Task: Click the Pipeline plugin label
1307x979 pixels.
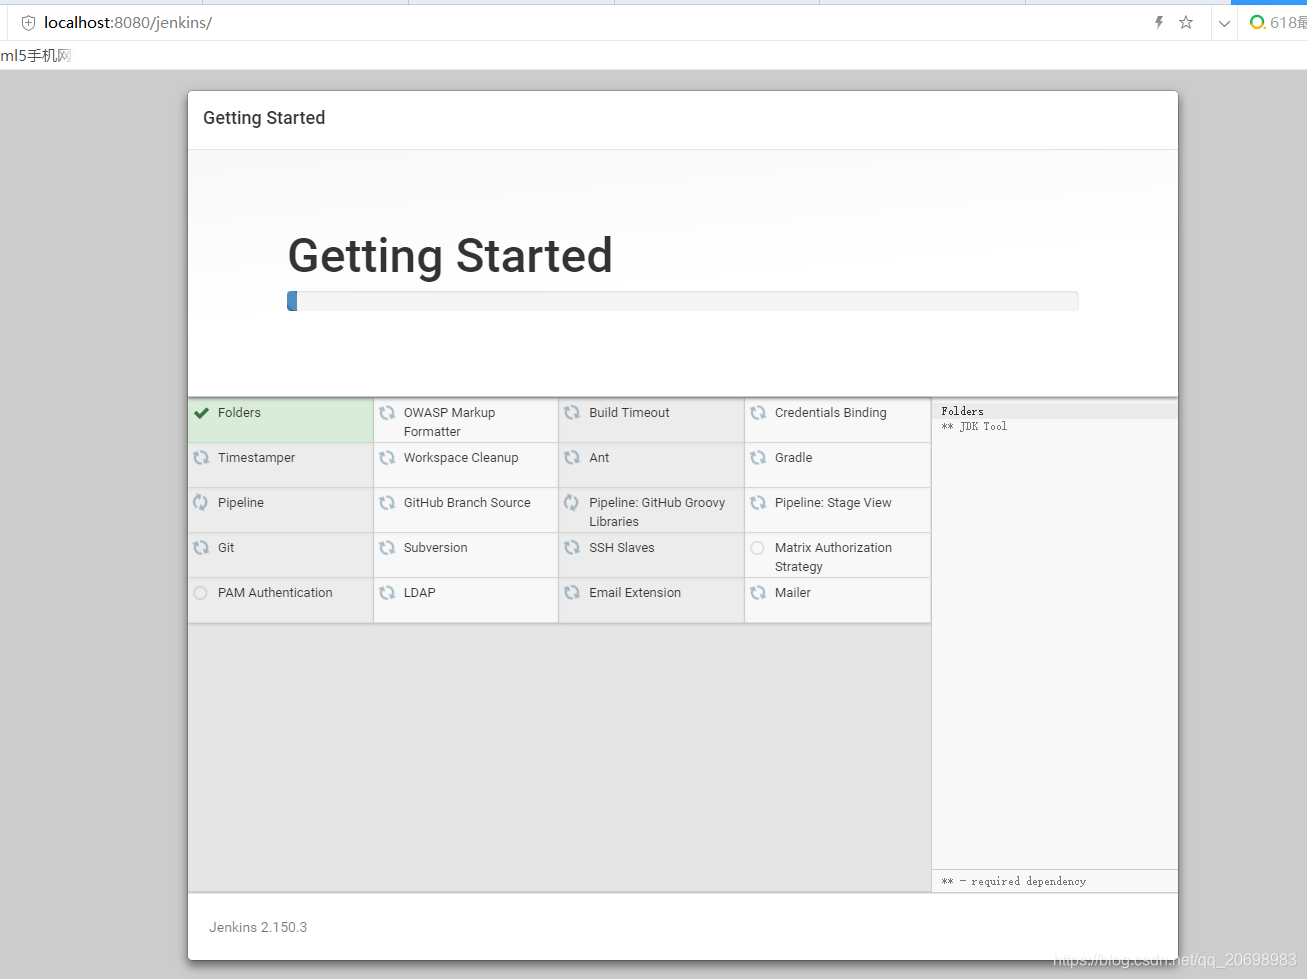Action: tap(241, 503)
